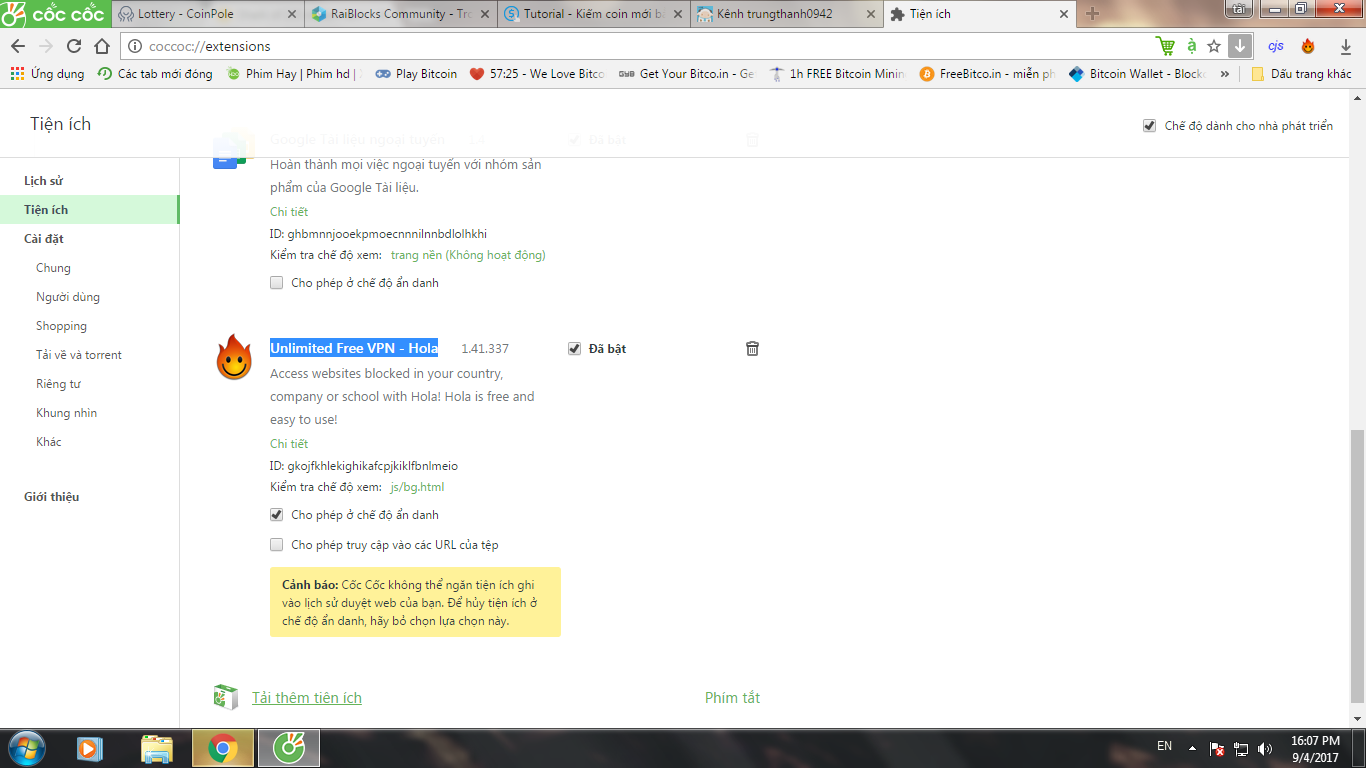Uncheck Đã bật for Unlimited Free VPN - Hola
This screenshot has height=768, width=1366.
point(574,349)
